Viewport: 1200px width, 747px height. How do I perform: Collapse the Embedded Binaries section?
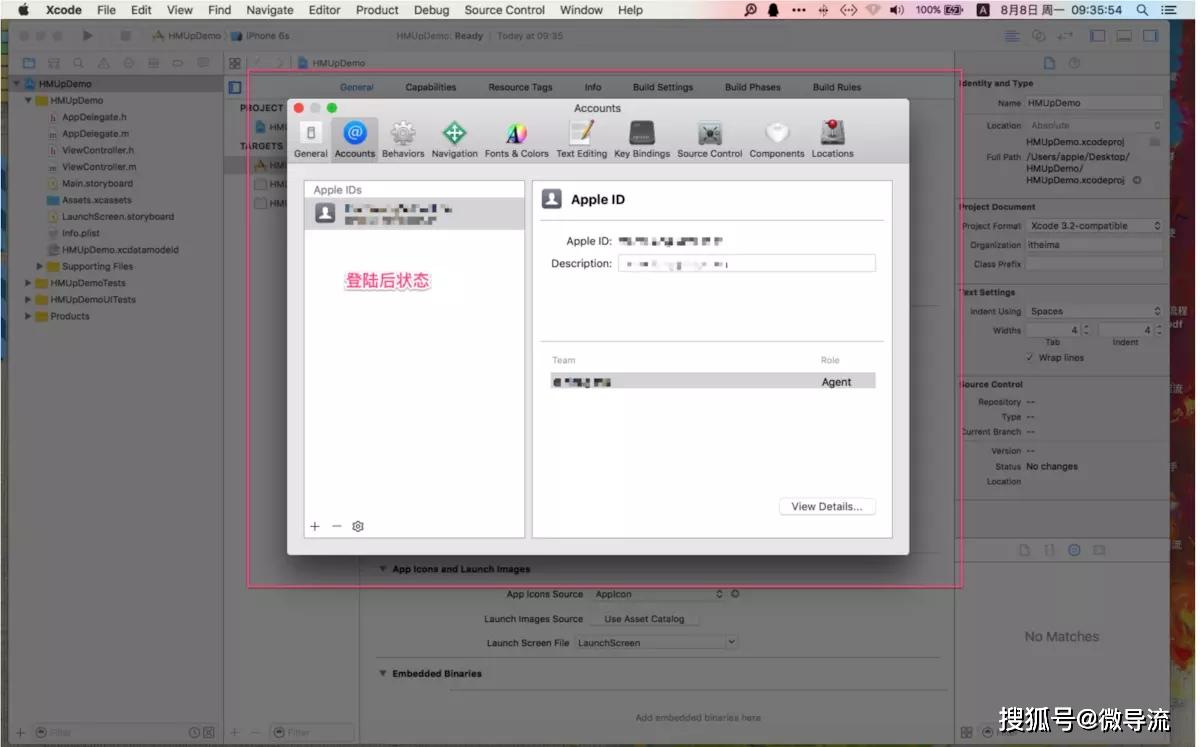[382, 673]
